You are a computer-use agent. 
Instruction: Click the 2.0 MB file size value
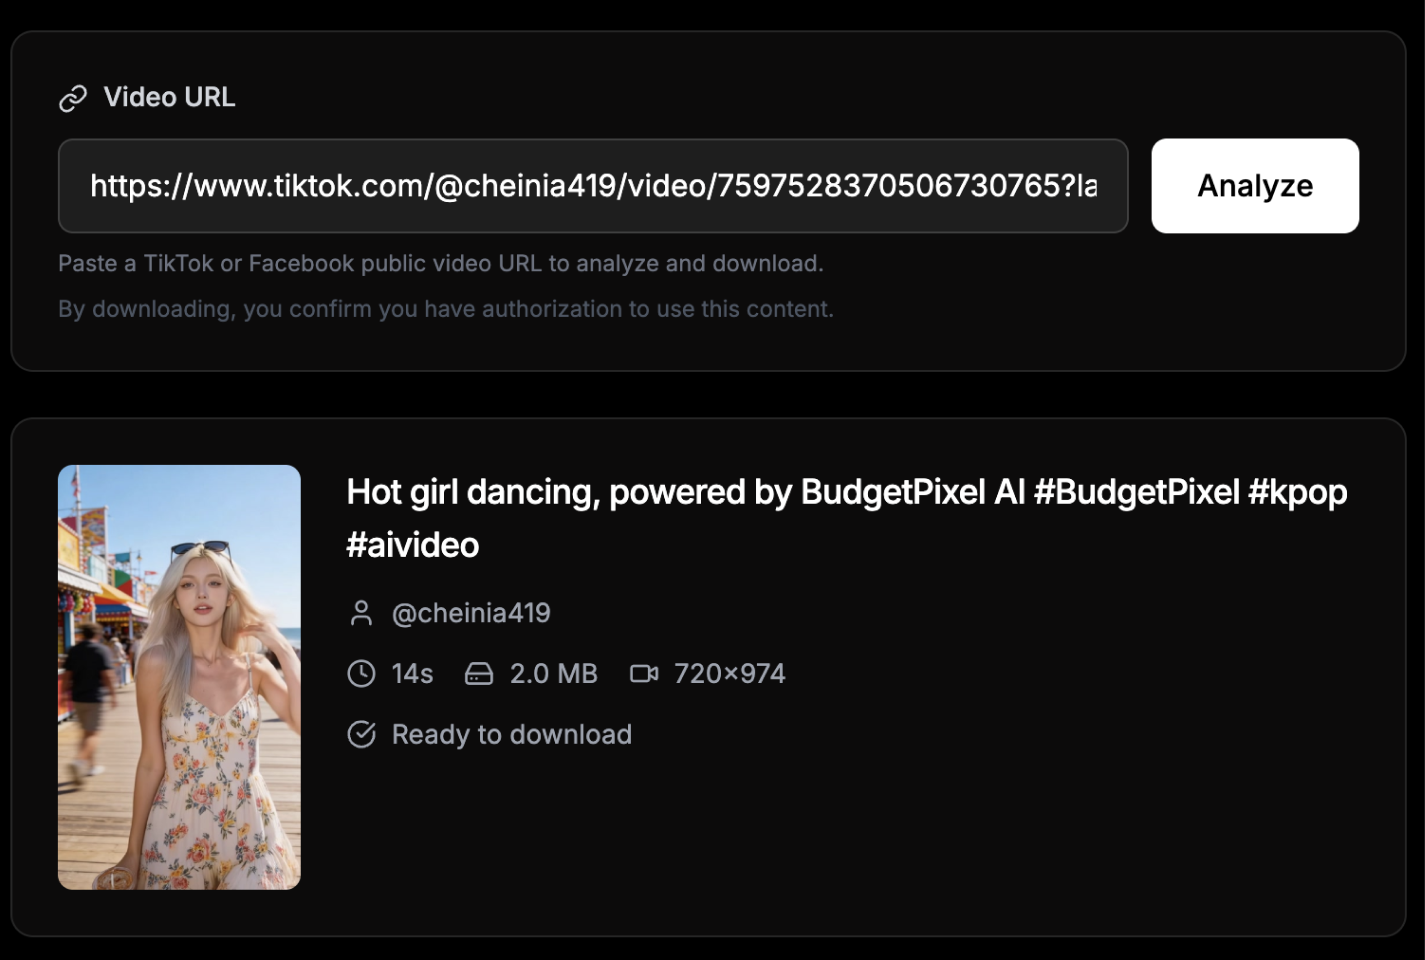(x=553, y=674)
